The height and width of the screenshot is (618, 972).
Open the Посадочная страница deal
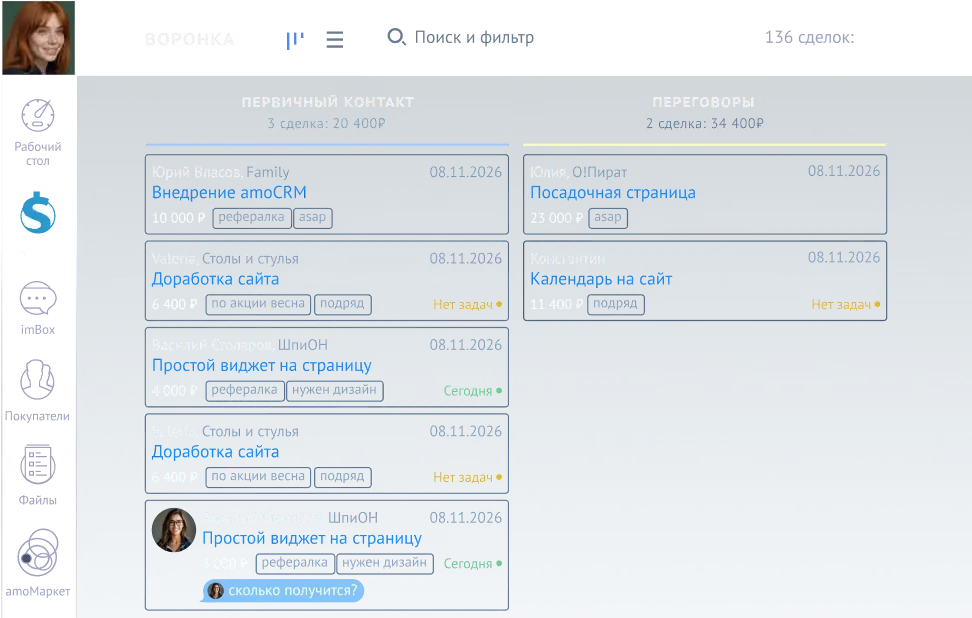point(612,193)
